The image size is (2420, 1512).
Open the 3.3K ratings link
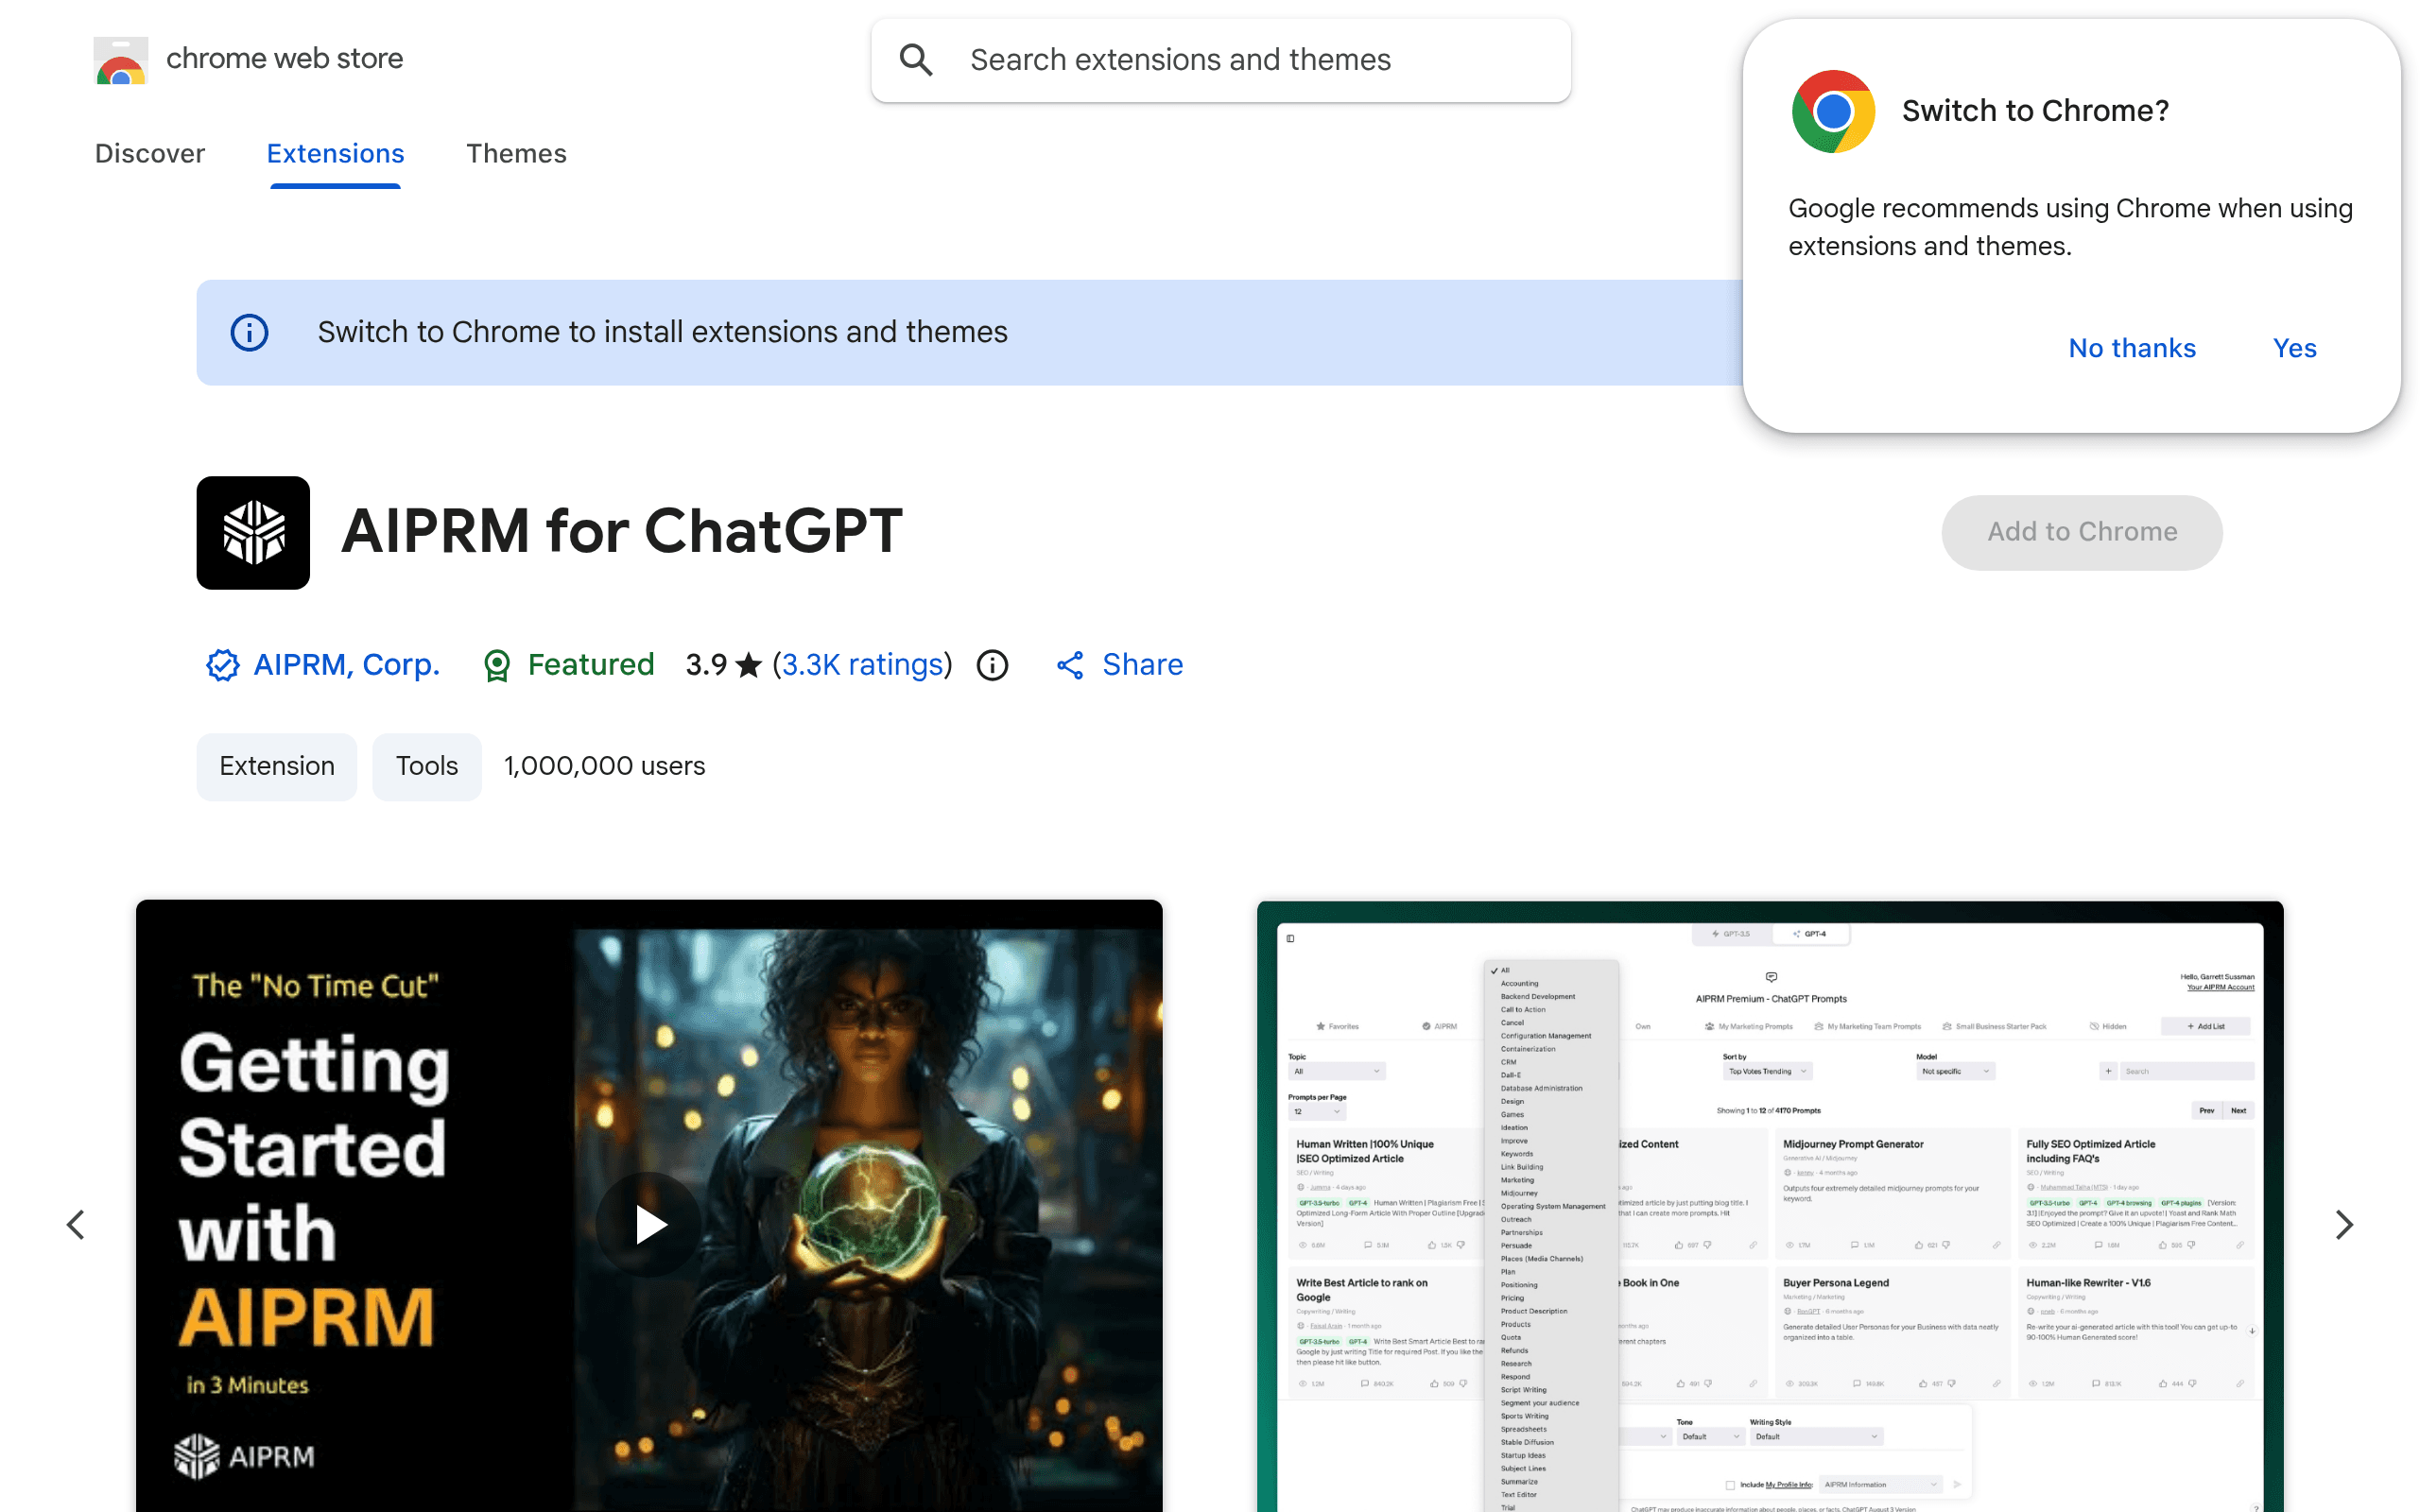pyautogui.click(x=862, y=665)
